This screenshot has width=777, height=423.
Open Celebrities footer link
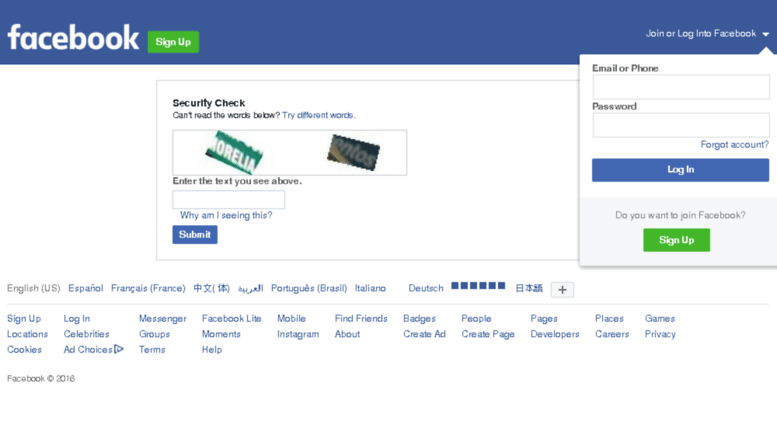(86, 334)
